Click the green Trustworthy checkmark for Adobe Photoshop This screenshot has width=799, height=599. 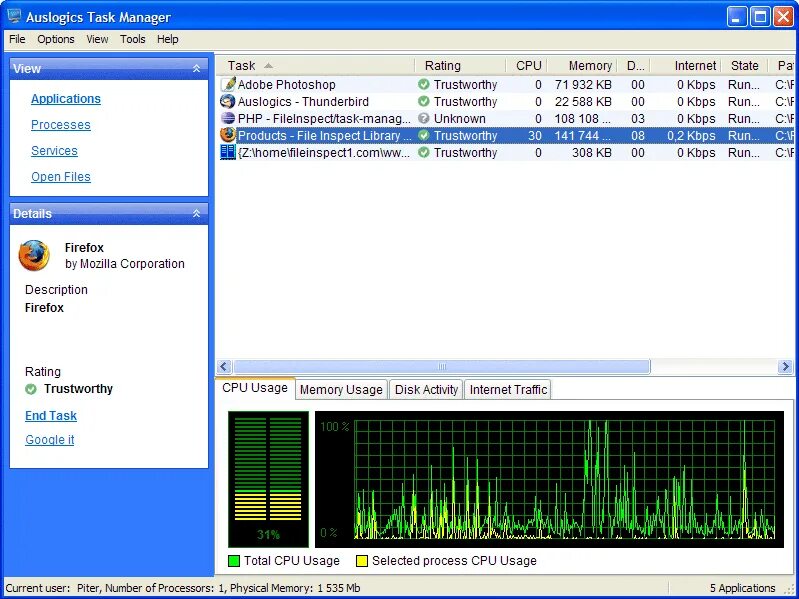[x=423, y=84]
